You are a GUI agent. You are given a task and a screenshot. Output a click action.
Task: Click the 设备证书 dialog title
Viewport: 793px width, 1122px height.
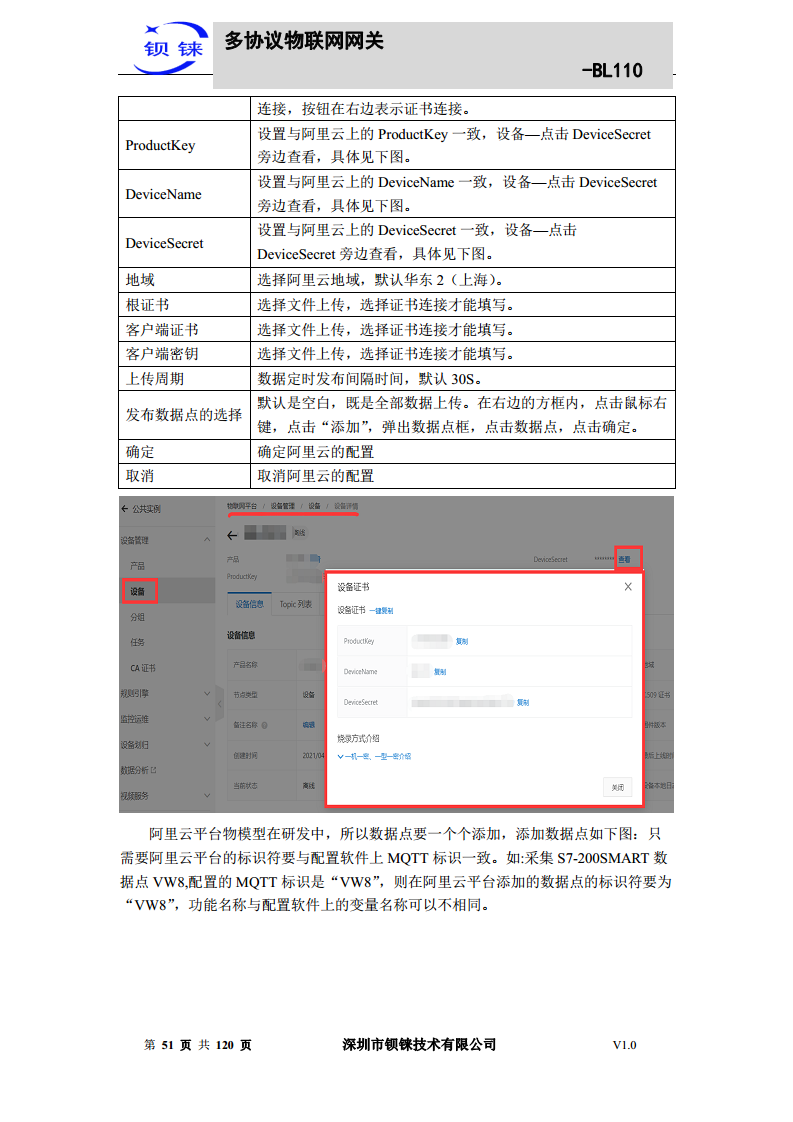354,587
